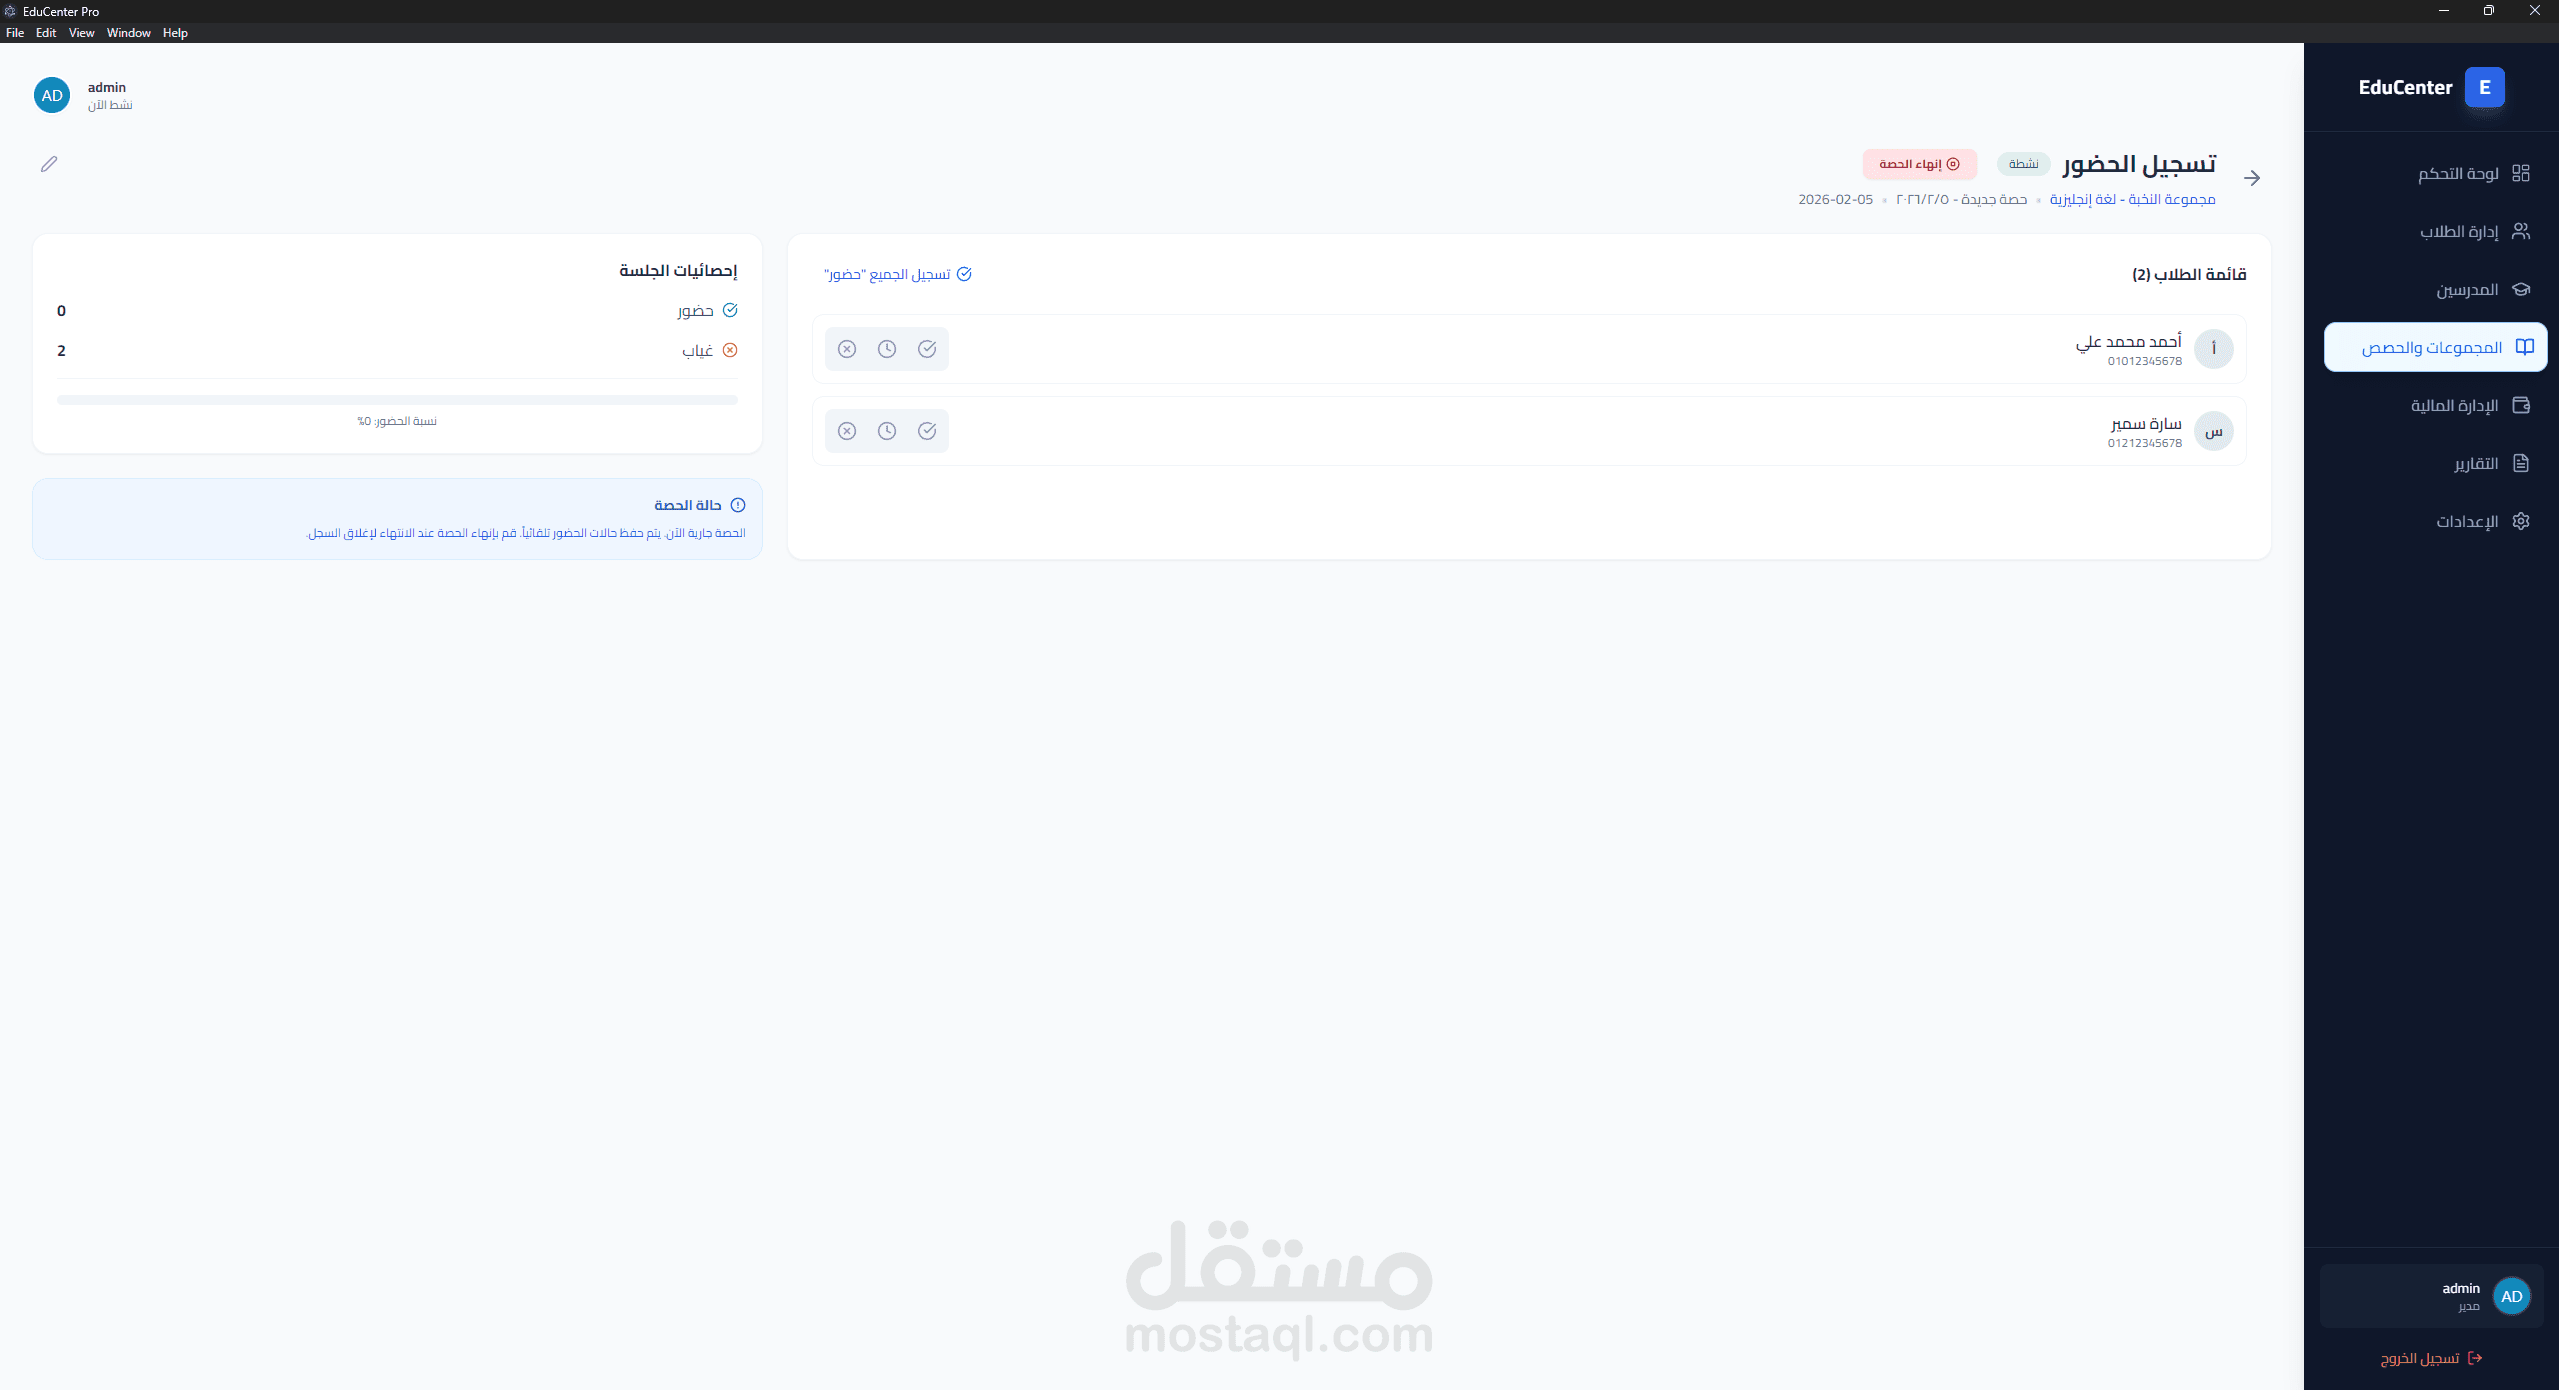The width and height of the screenshot is (2559, 1390).
Task: Click the pencil edit icon
Action: coord(49,164)
